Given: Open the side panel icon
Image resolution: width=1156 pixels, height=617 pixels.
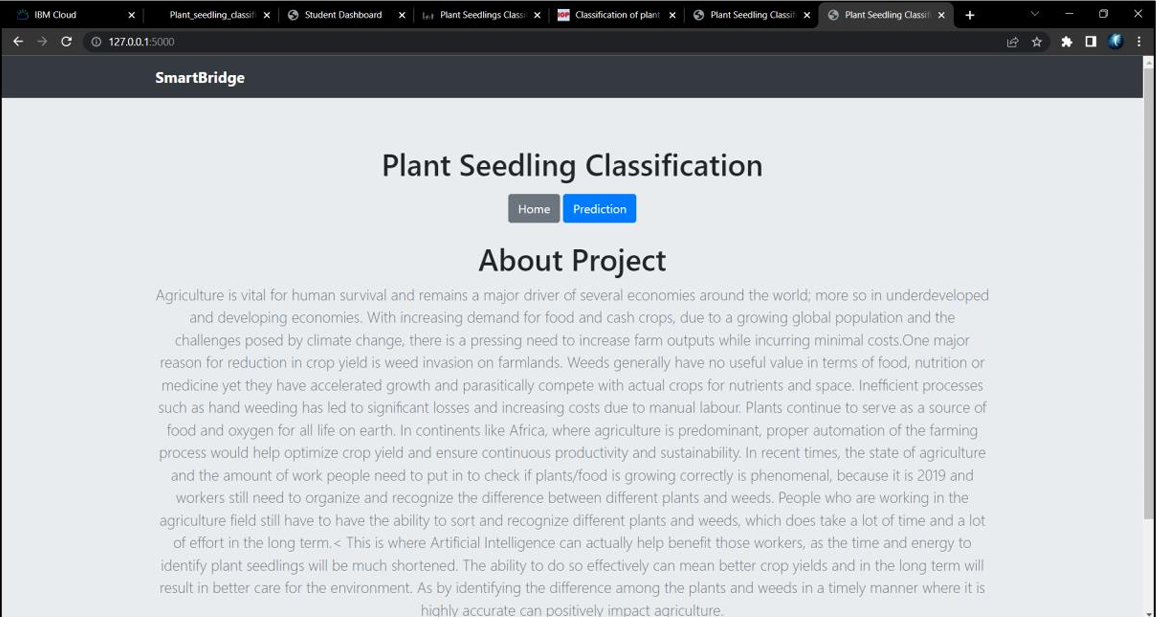Looking at the screenshot, I should coord(1090,42).
